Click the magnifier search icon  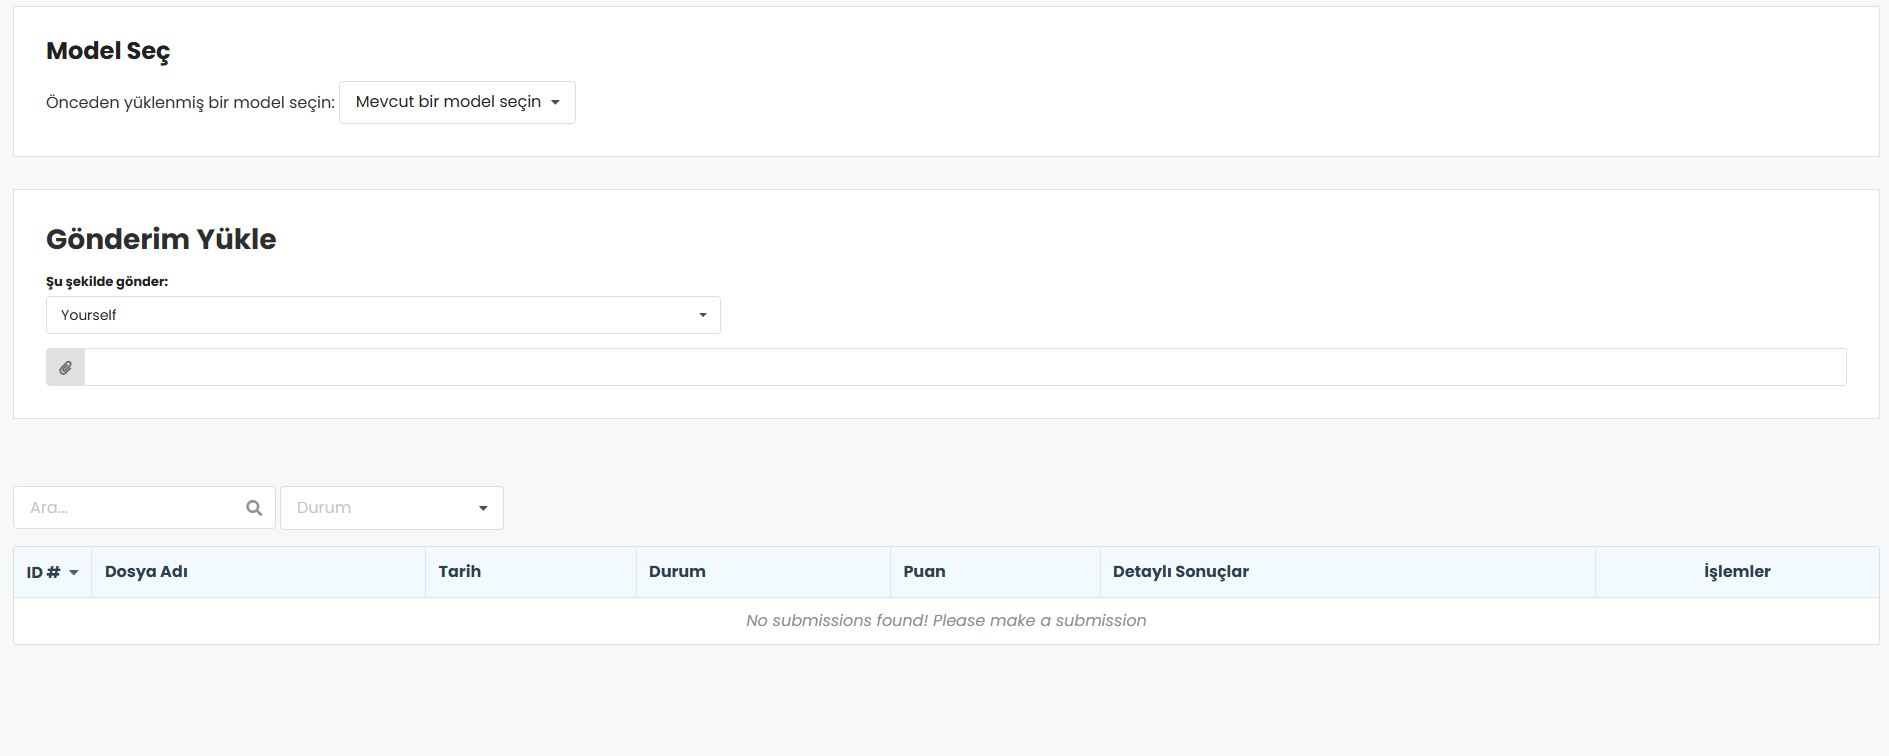pyautogui.click(x=254, y=508)
